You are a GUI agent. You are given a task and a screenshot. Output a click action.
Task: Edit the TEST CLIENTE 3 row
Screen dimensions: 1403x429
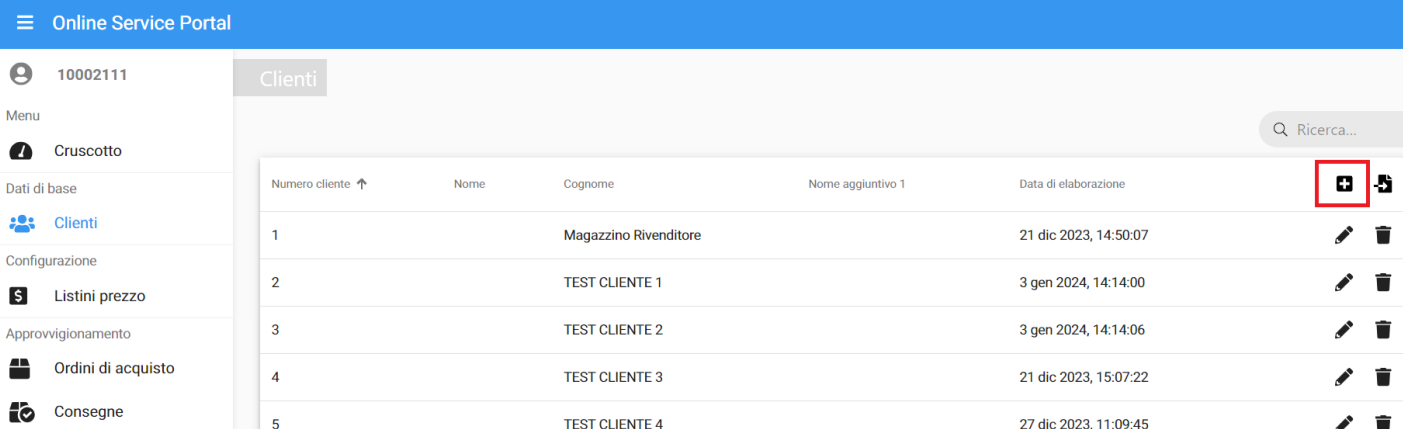point(1344,377)
